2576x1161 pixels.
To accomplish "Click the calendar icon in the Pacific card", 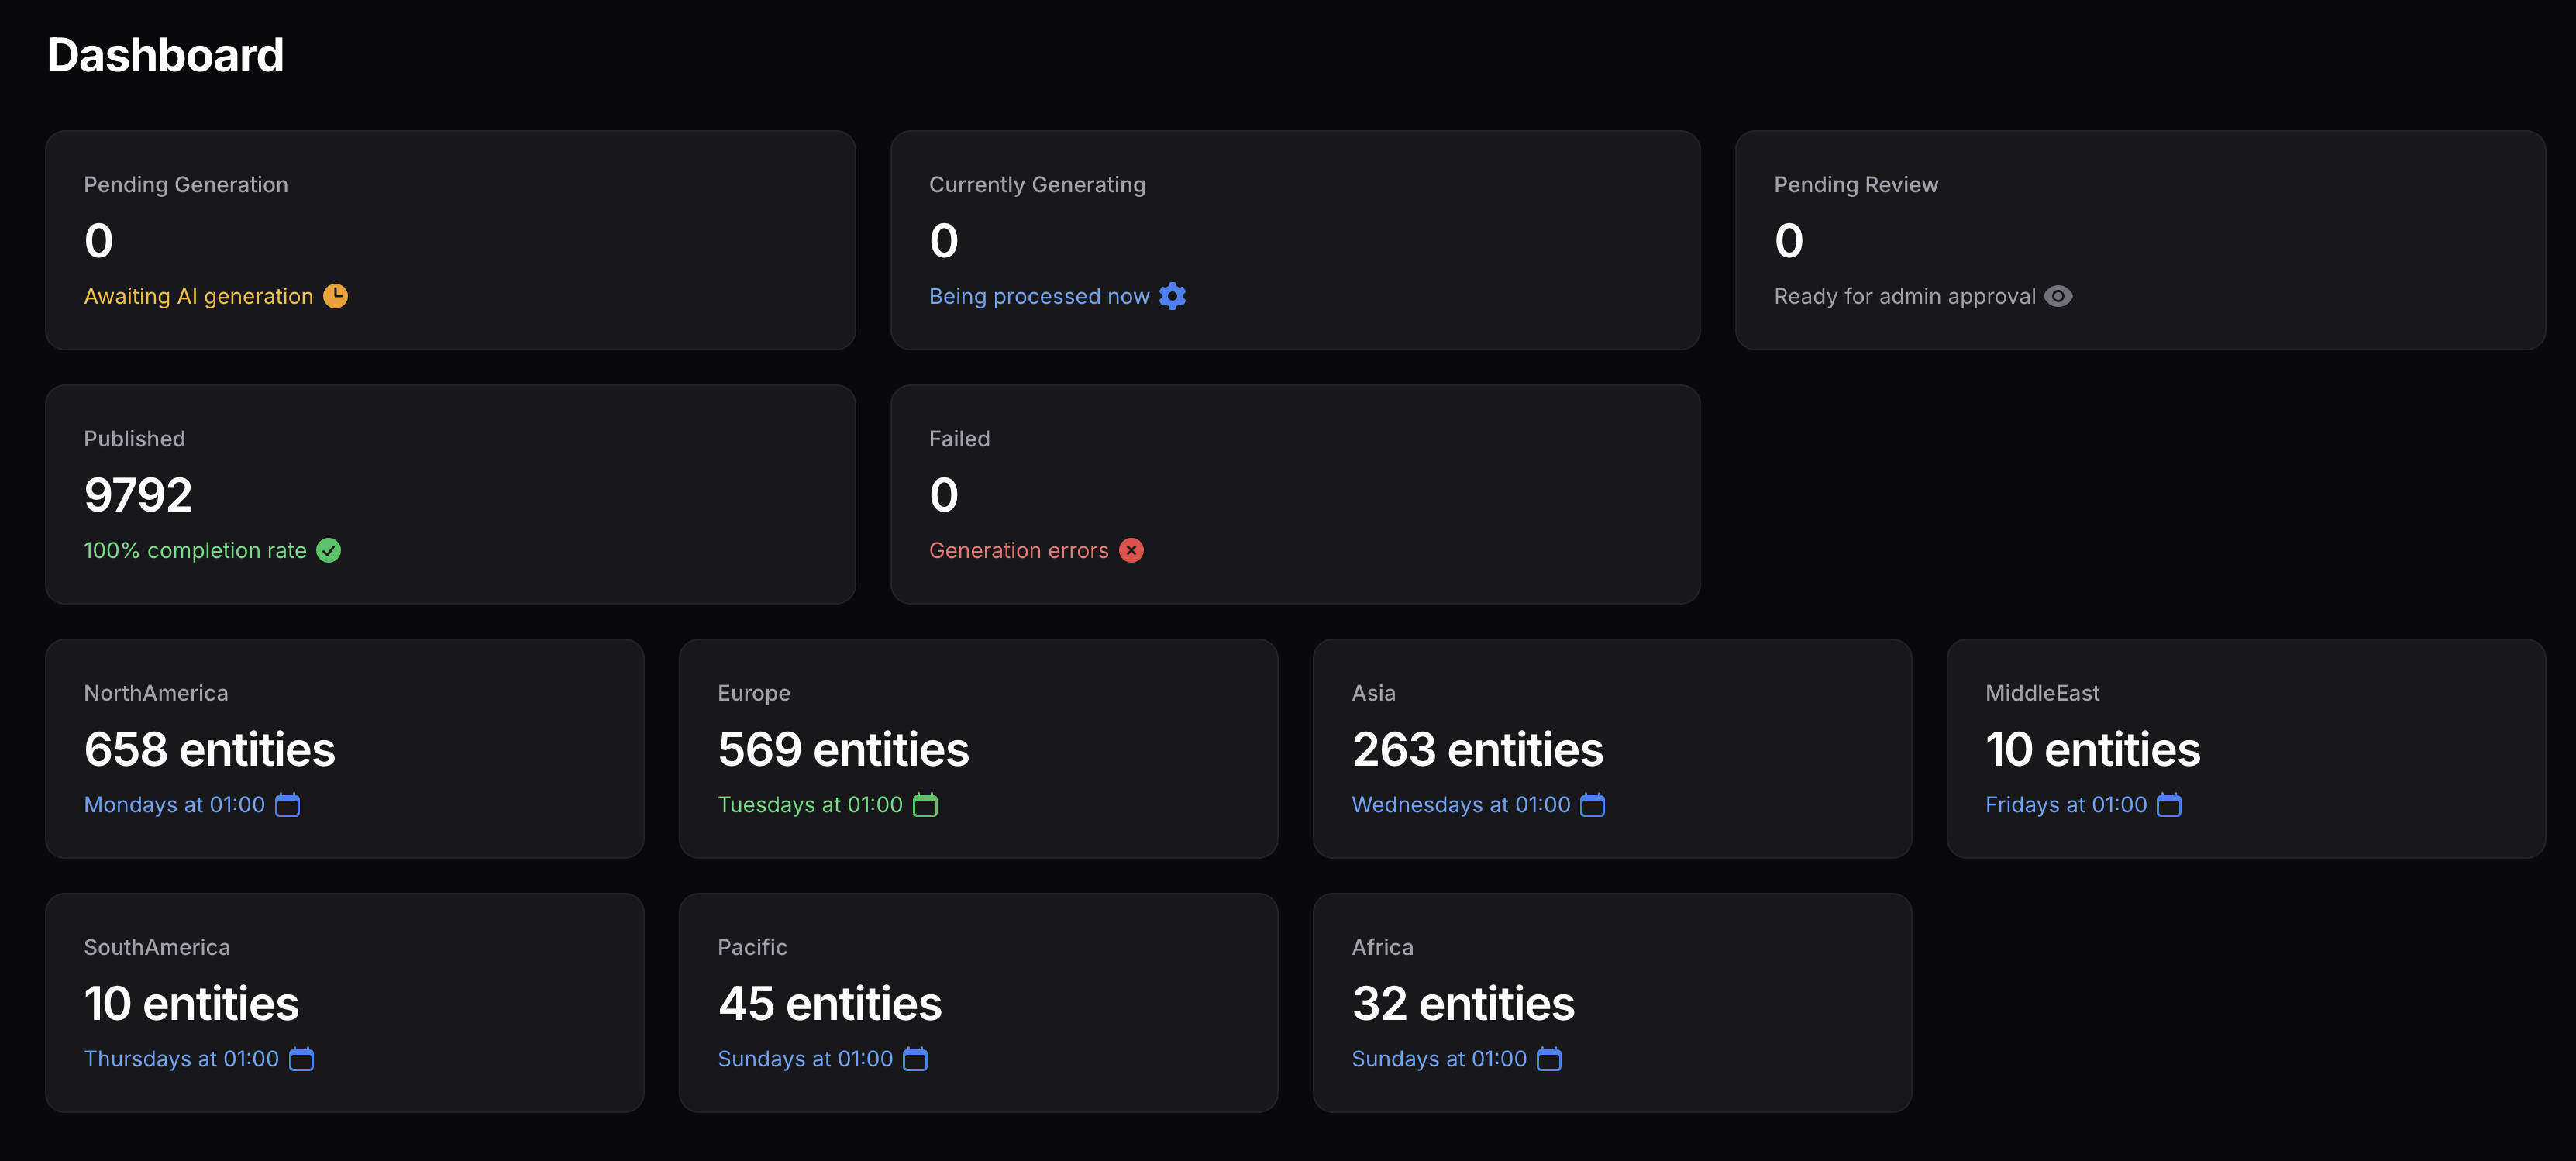I will point(915,1058).
